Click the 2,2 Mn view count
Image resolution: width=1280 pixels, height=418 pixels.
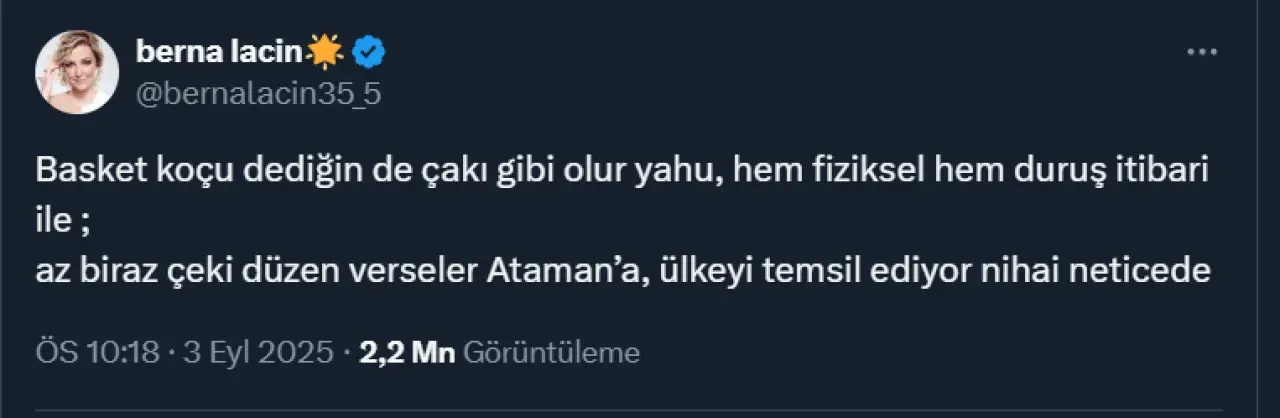coord(407,352)
